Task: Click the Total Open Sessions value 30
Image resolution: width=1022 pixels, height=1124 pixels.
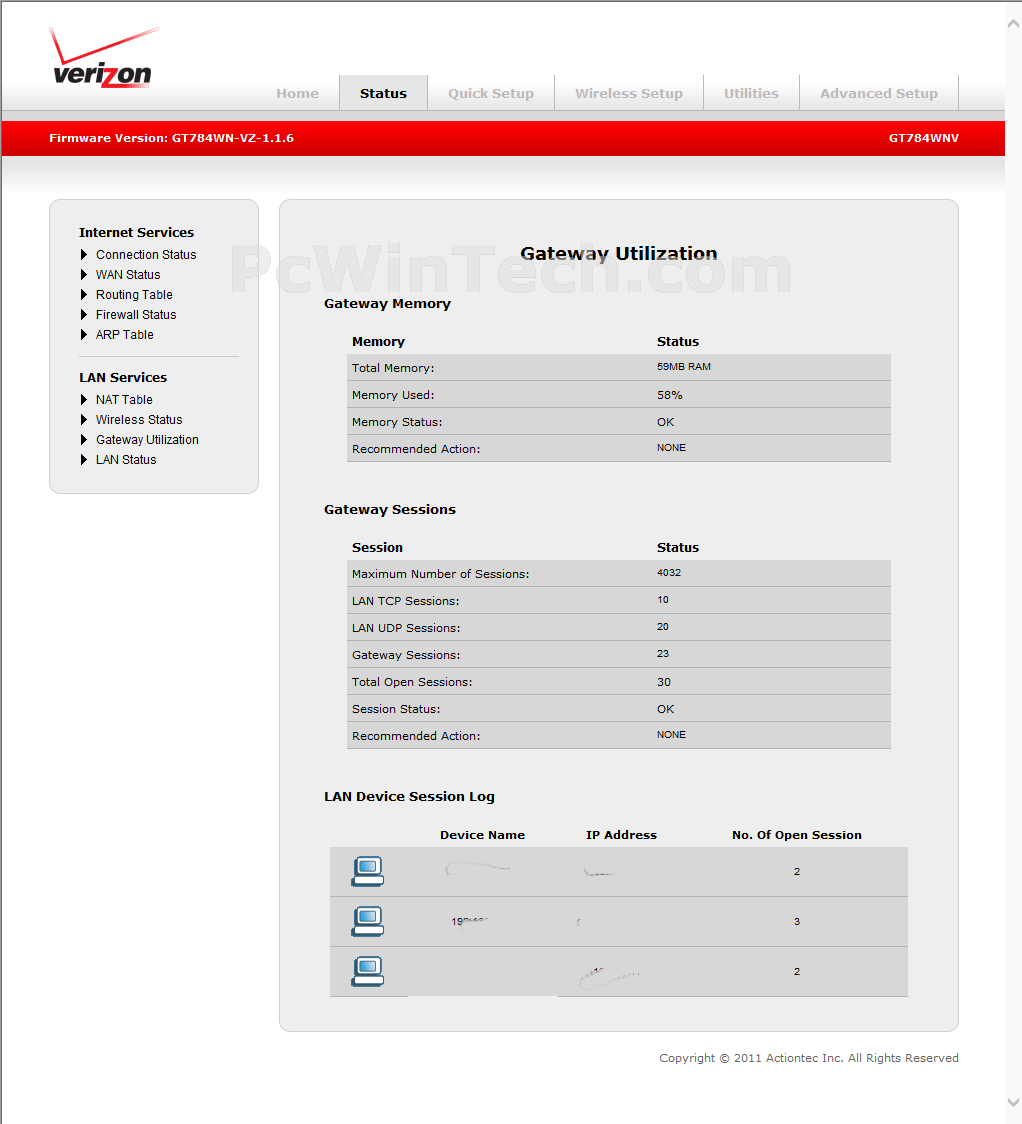Action: 664,682
